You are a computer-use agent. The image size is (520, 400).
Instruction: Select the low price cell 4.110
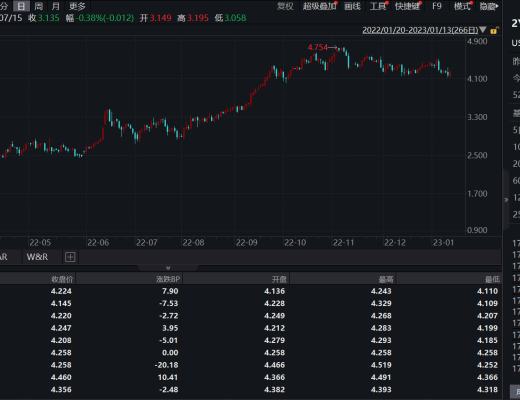[487, 291]
